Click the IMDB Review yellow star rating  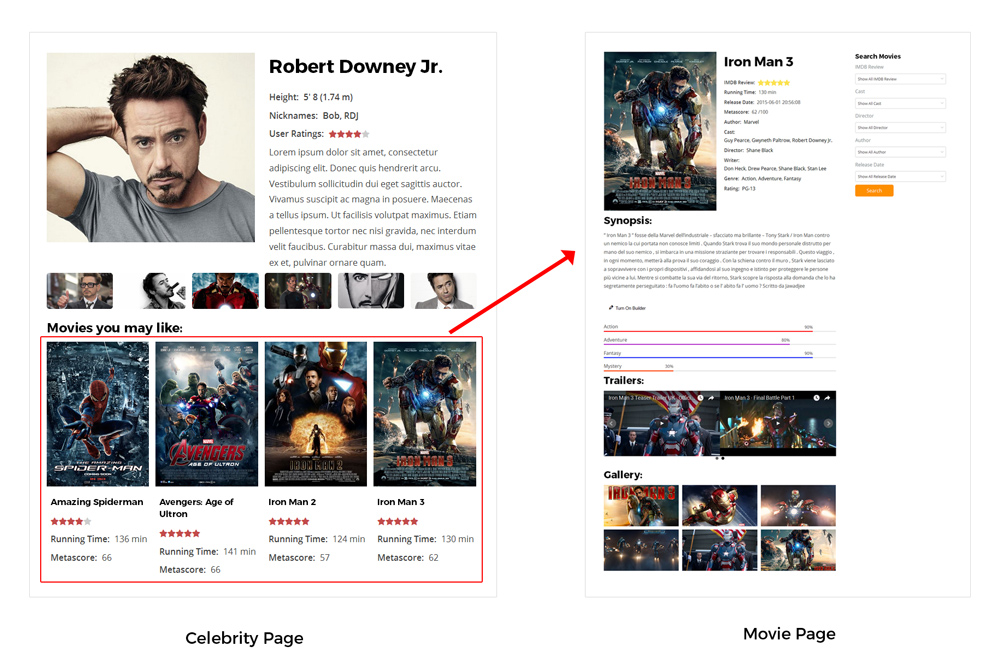(x=774, y=83)
